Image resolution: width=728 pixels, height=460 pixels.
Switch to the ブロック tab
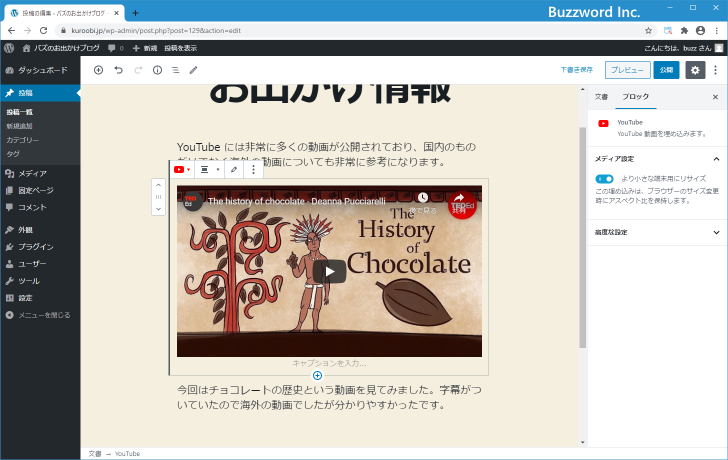636,97
